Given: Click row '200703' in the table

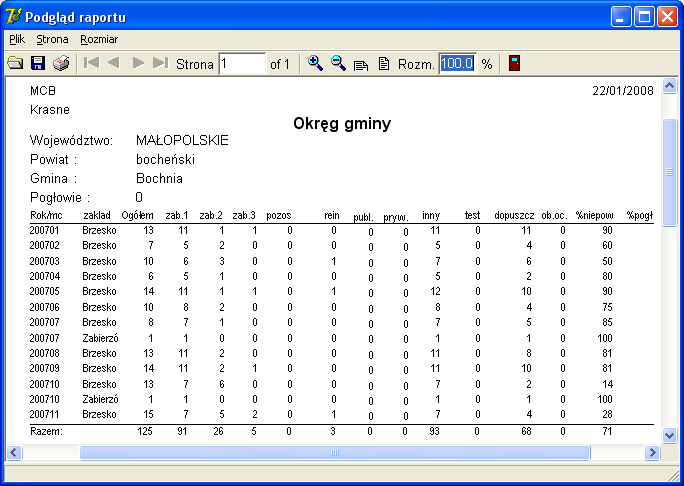Looking at the screenshot, I should point(342,261).
